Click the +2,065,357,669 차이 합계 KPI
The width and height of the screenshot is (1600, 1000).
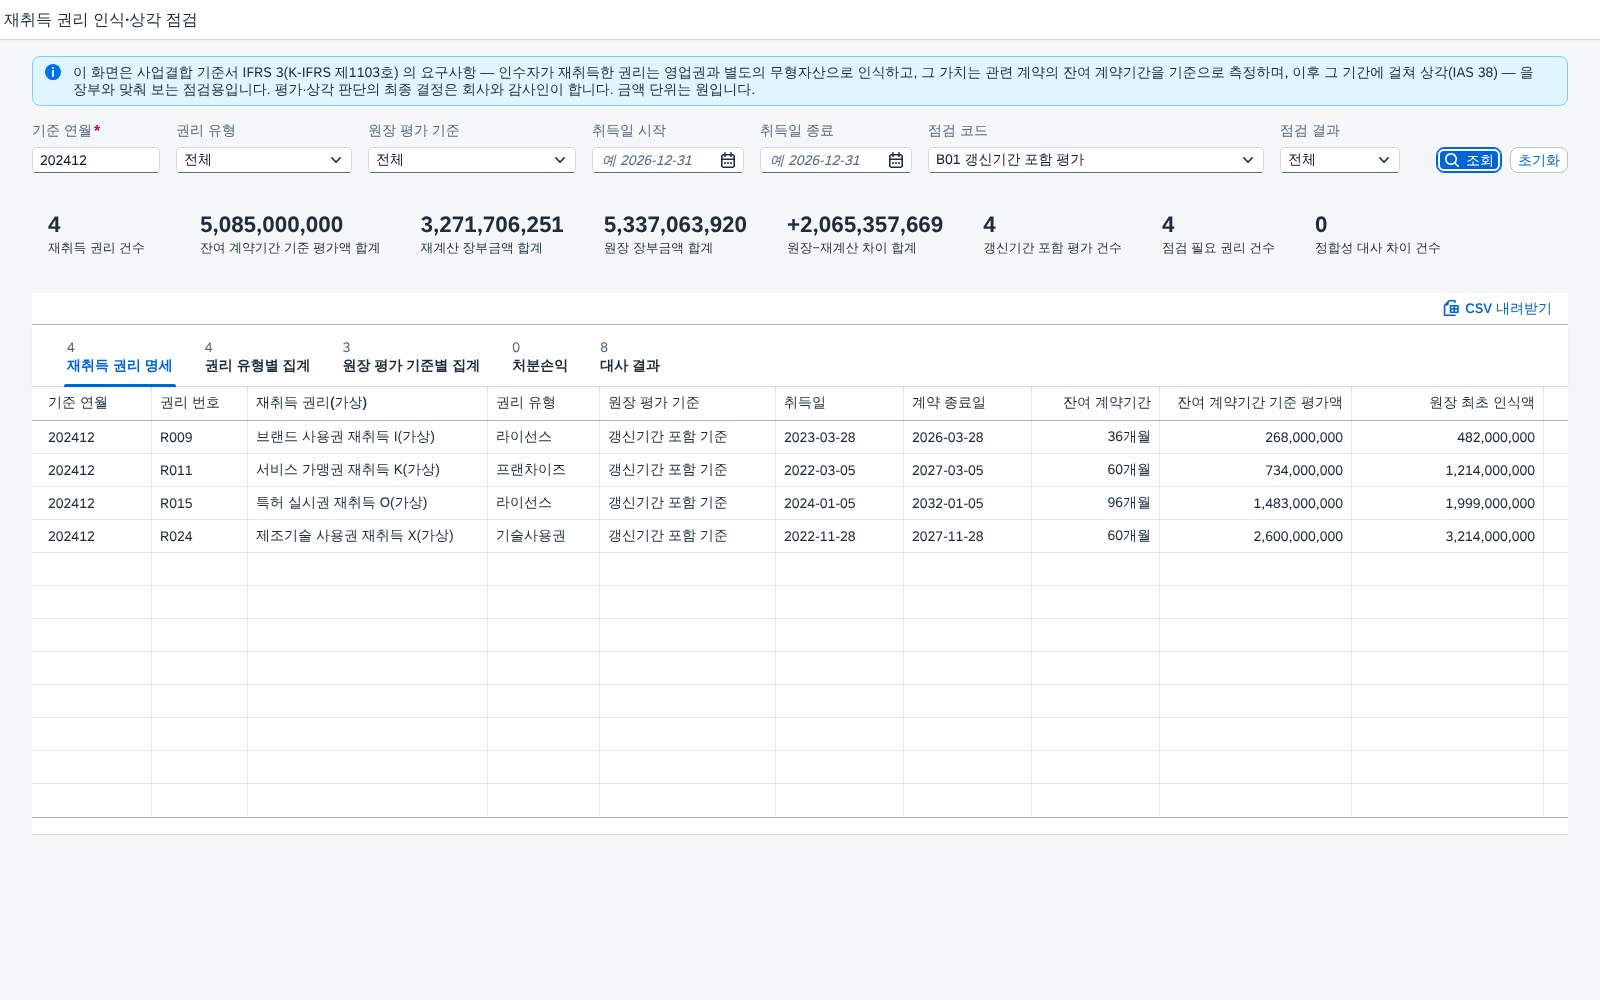pyautogui.click(x=865, y=234)
